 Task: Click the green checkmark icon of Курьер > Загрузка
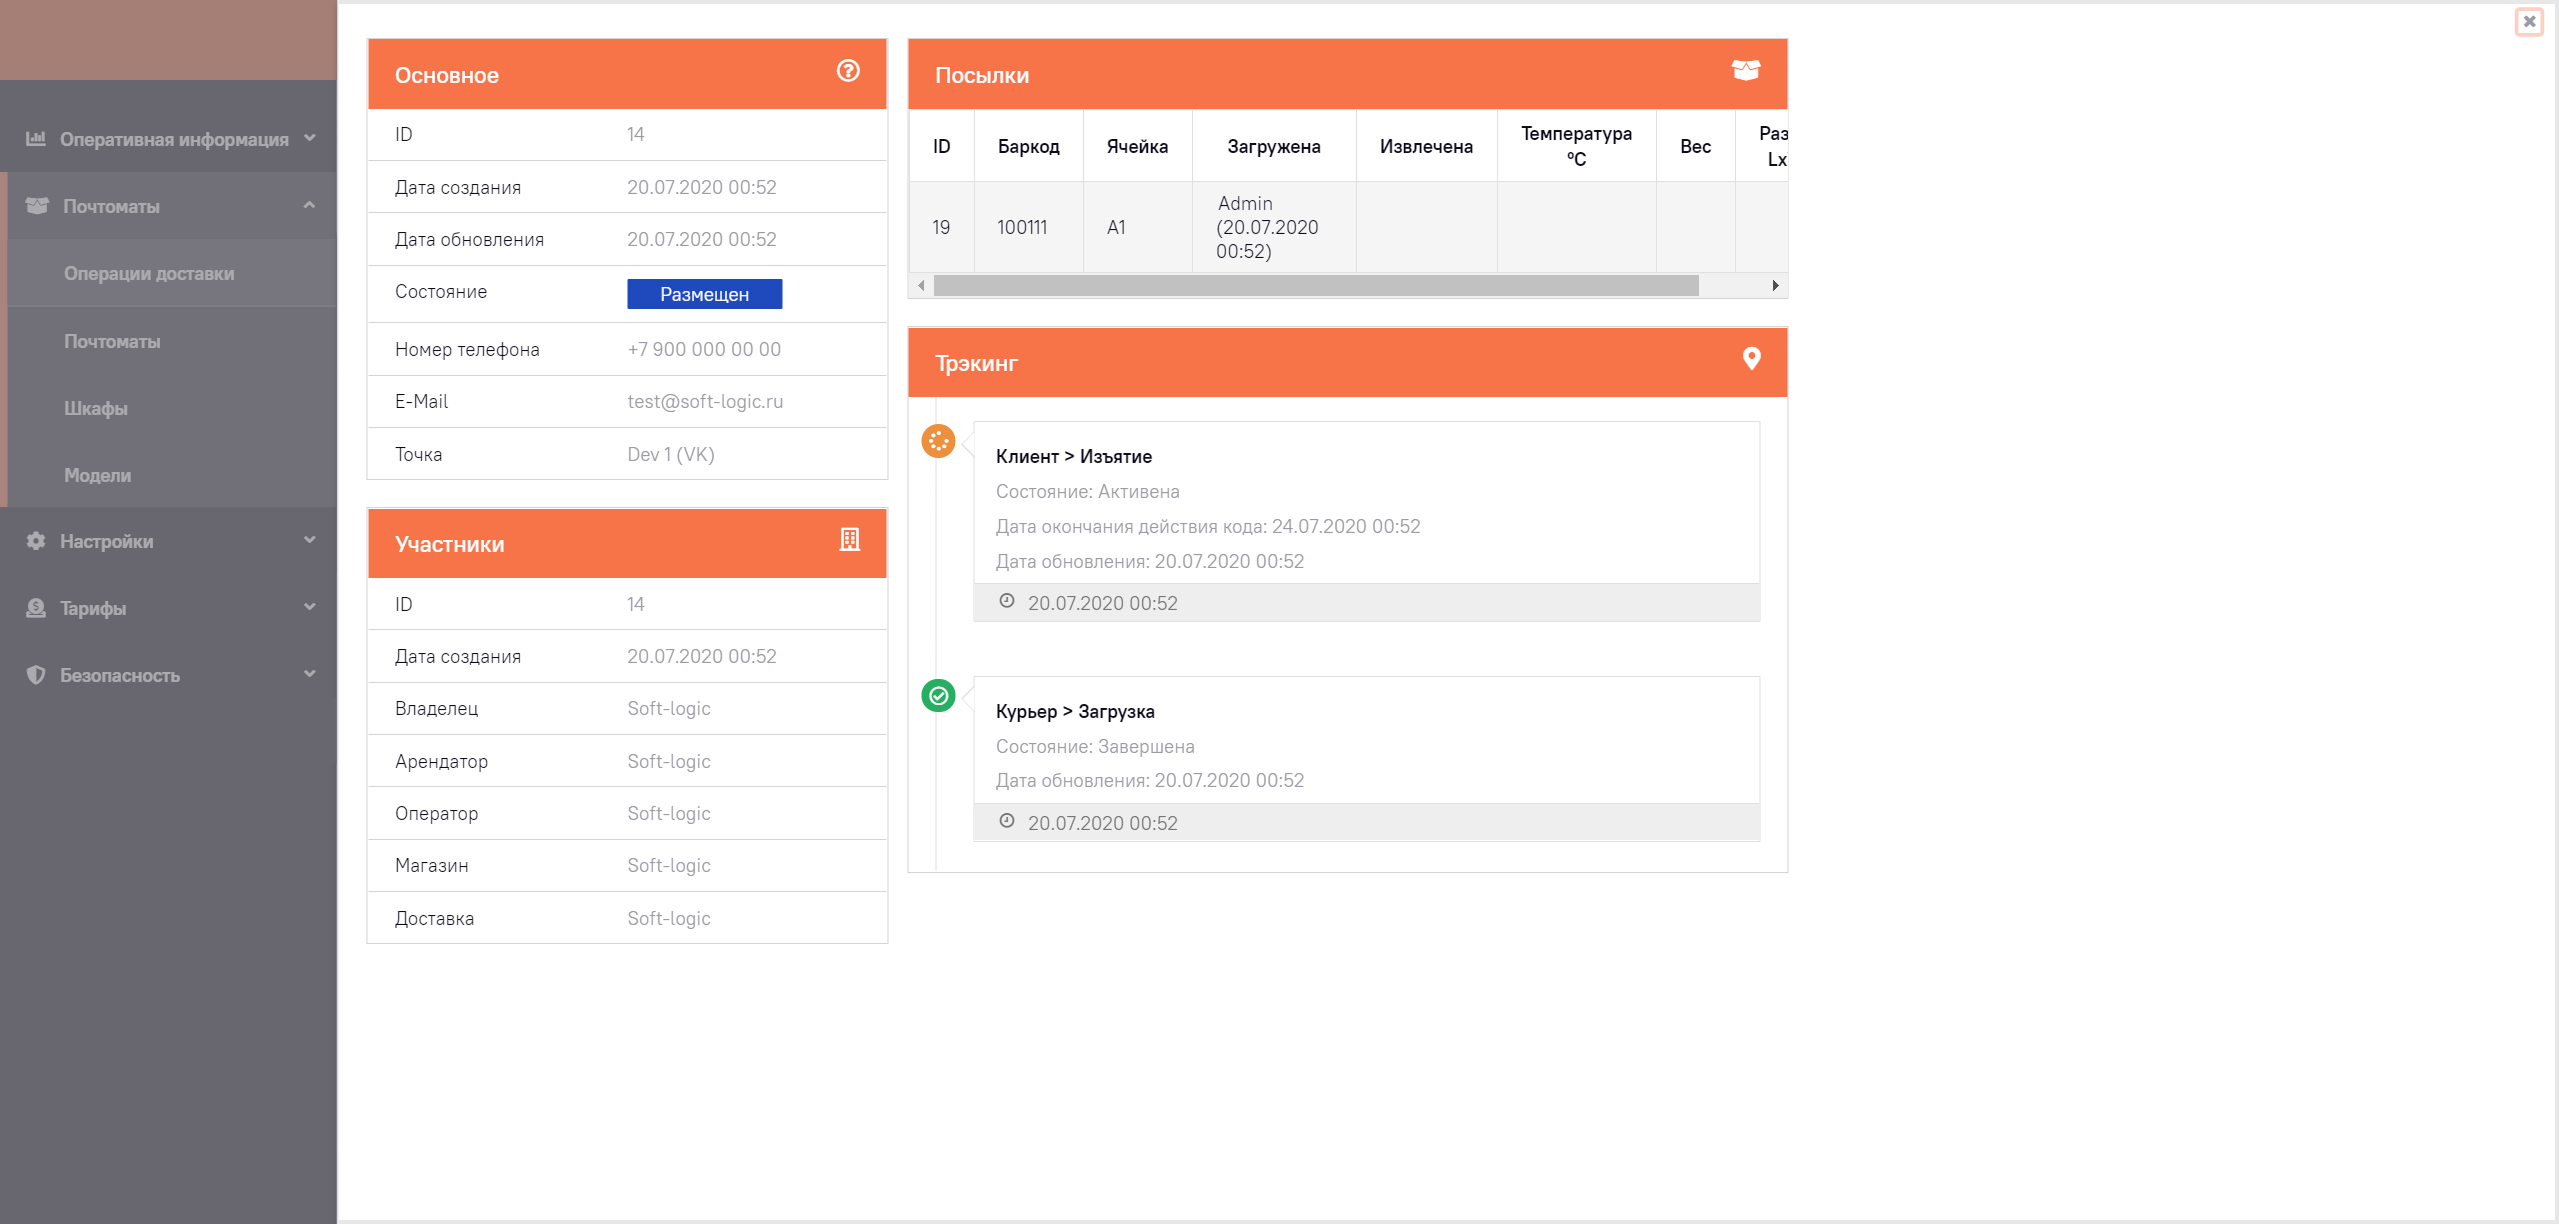[x=938, y=696]
